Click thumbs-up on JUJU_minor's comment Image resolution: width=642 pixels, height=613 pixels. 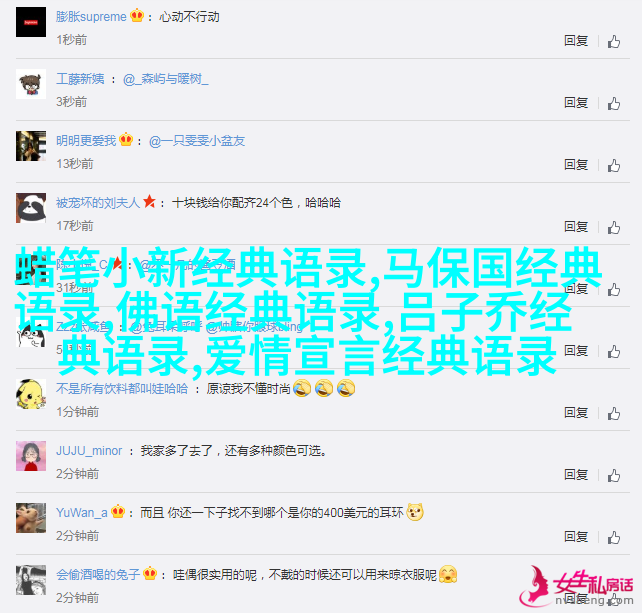pos(613,475)
